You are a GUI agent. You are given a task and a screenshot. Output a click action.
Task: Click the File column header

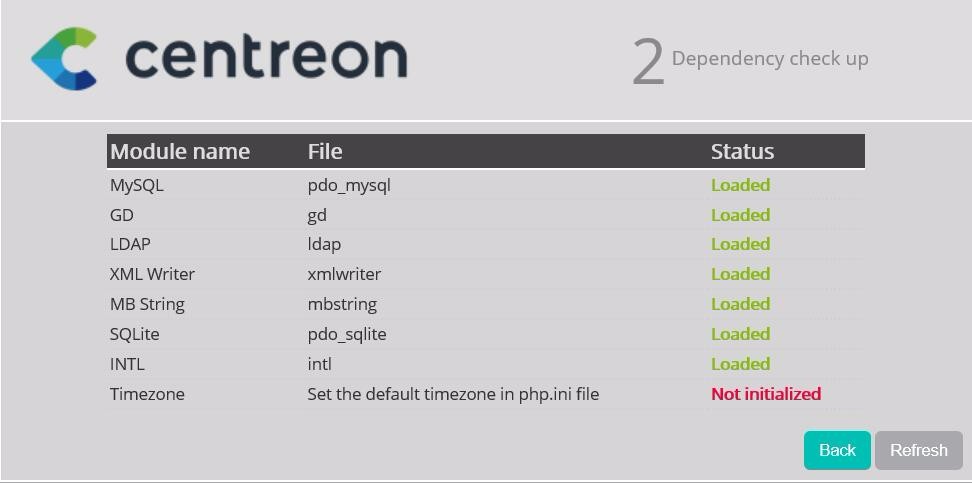325,151
